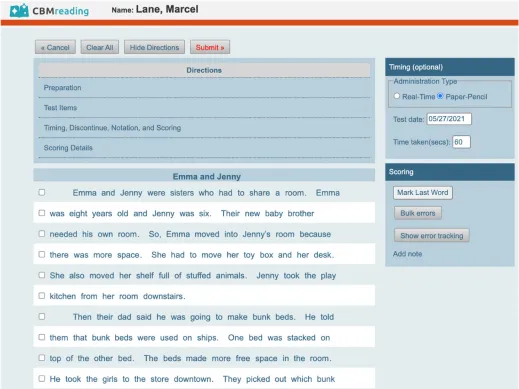This screenshot has width=519, height=389.
Task: Mark the word 'because' in the passage
Action: [315, 234]
